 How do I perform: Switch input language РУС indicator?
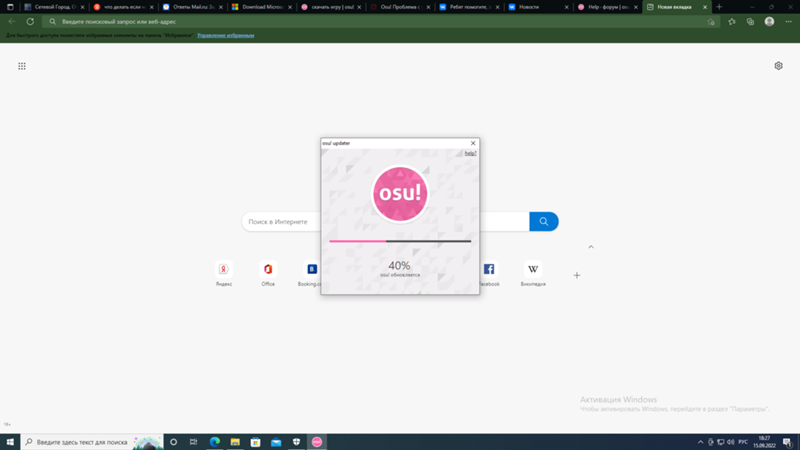743,442
